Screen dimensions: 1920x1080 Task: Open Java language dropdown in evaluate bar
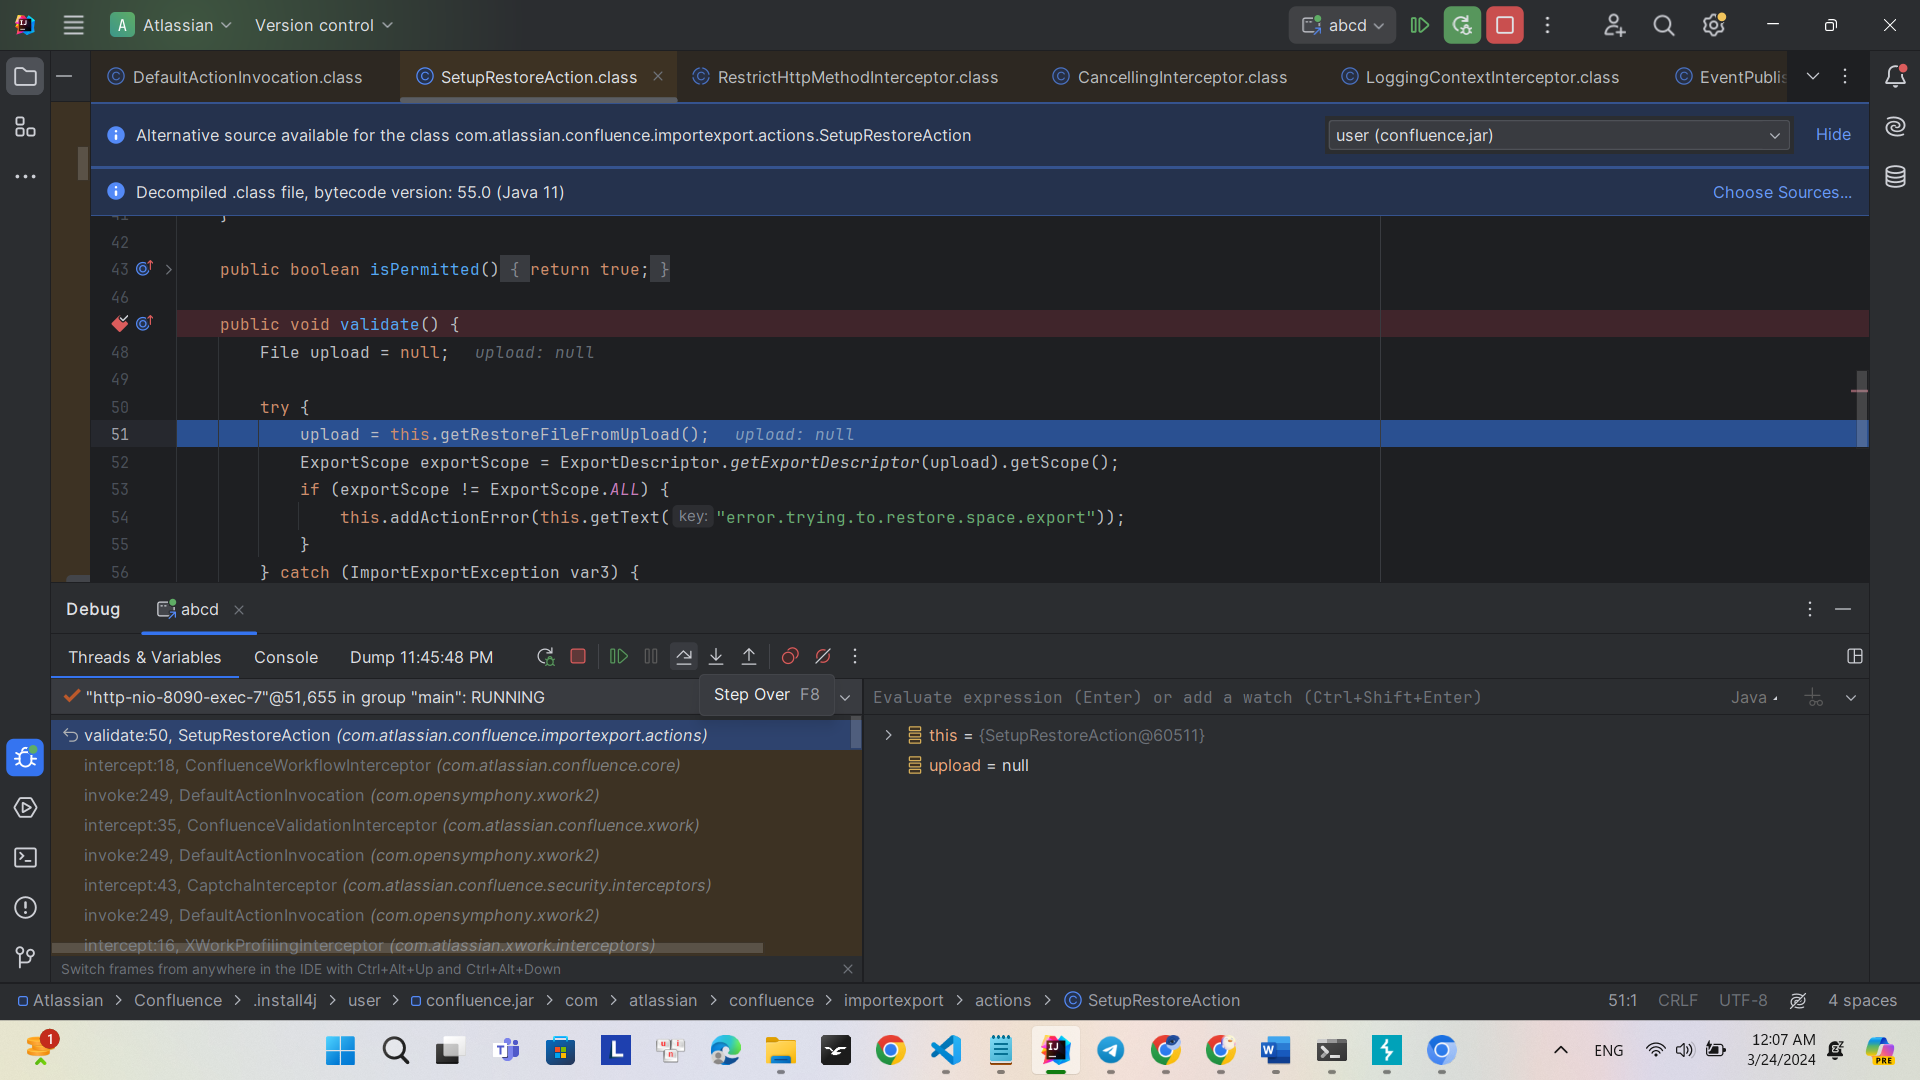(1755, 697)
